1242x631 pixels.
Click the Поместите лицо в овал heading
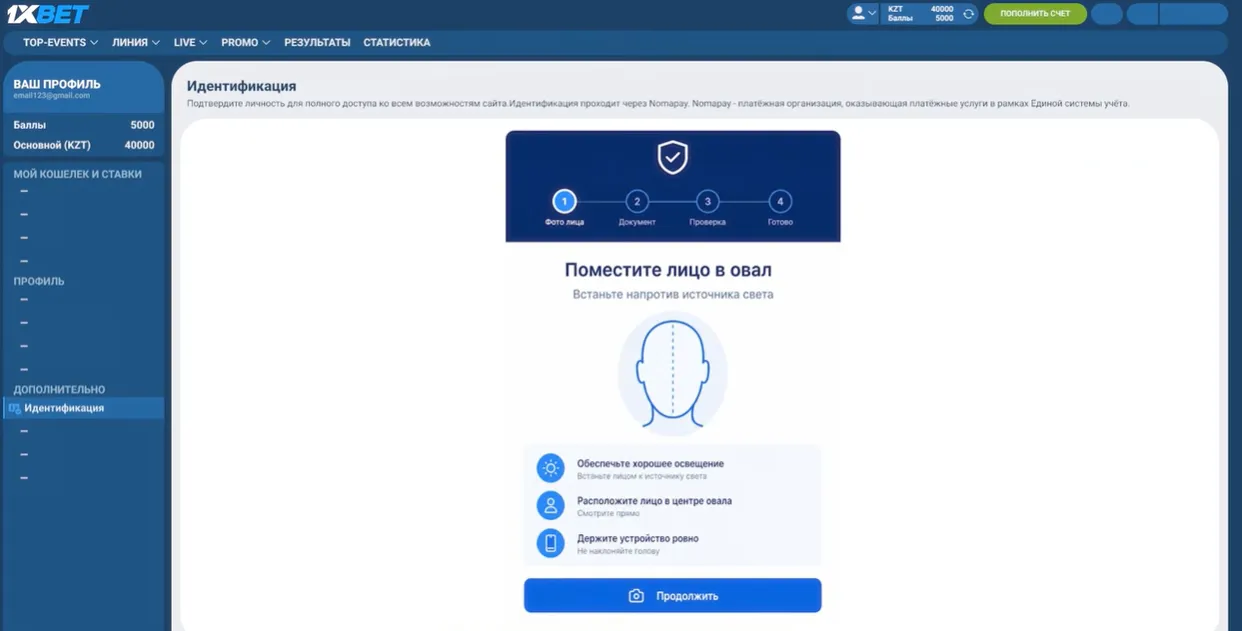(x=668, y=270)
